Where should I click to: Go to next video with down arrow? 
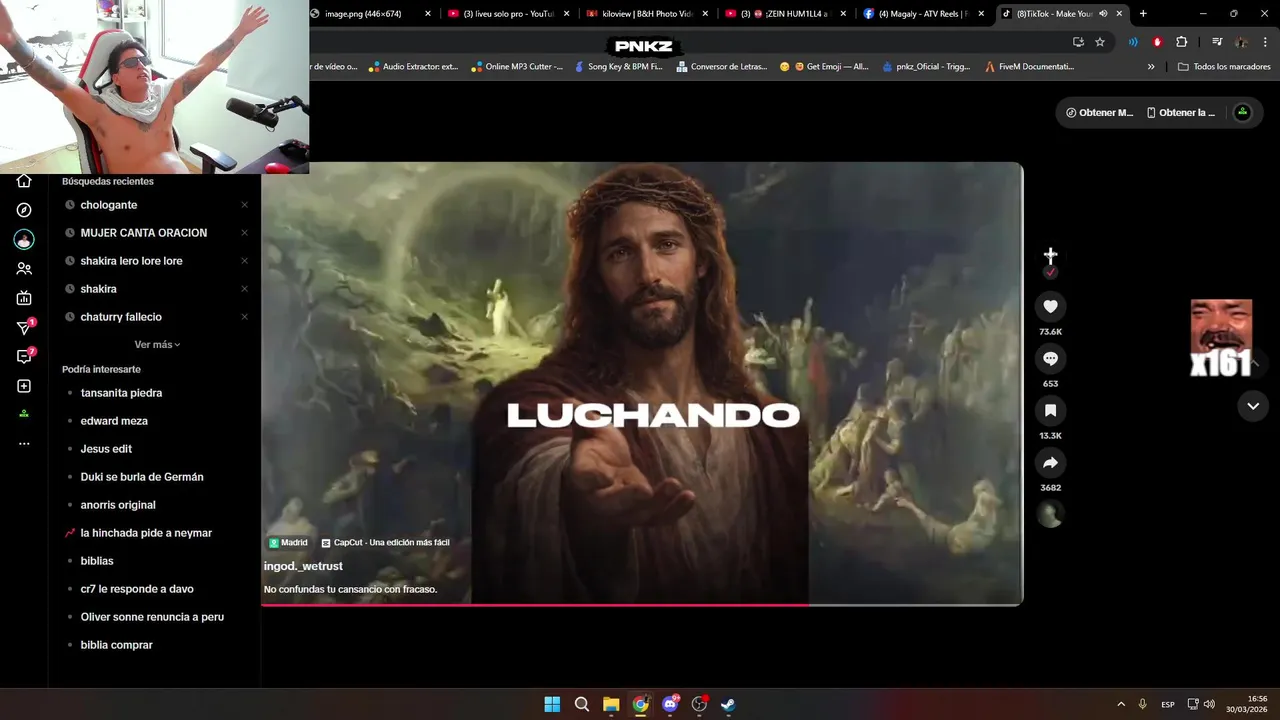(1253, 406)
